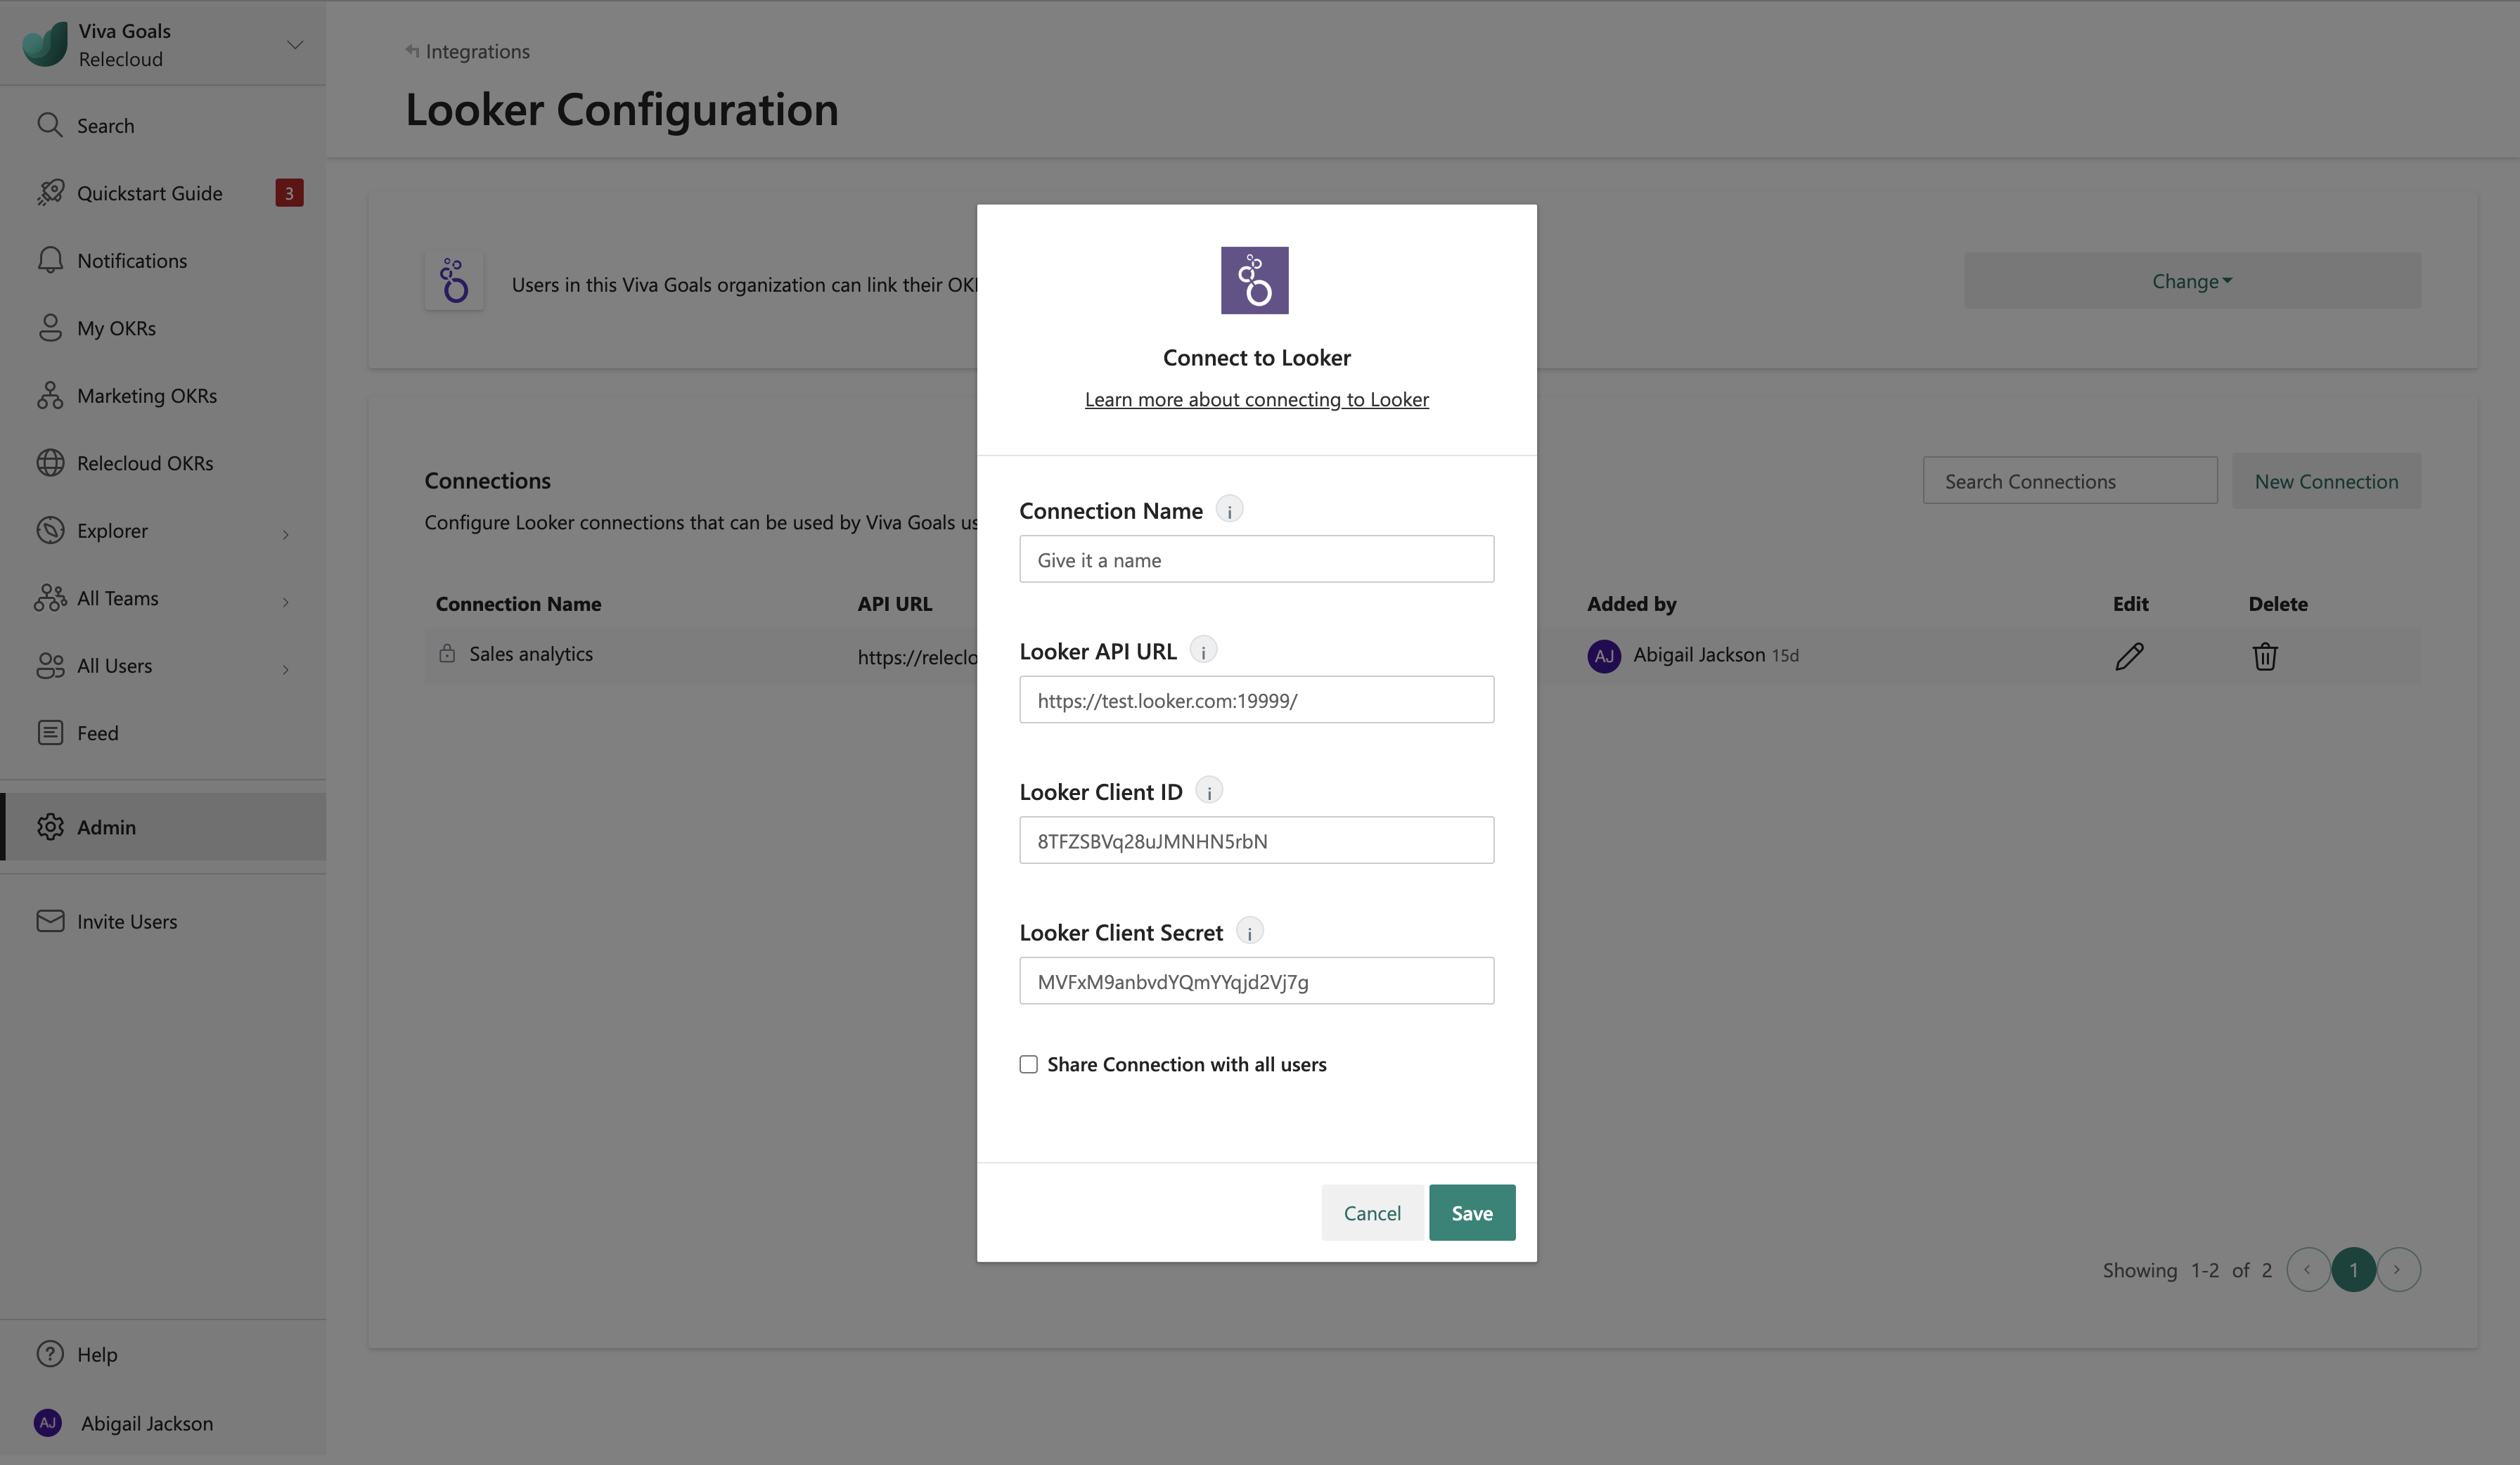Click the Looker Client ID field
This screenshot has width=2520, height=1465.
point(1256,840)
